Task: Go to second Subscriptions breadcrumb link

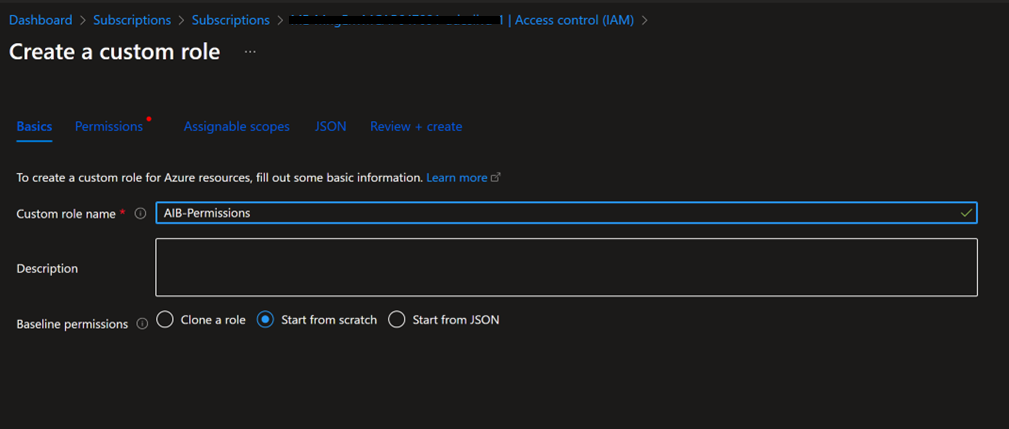Action: 230,20
